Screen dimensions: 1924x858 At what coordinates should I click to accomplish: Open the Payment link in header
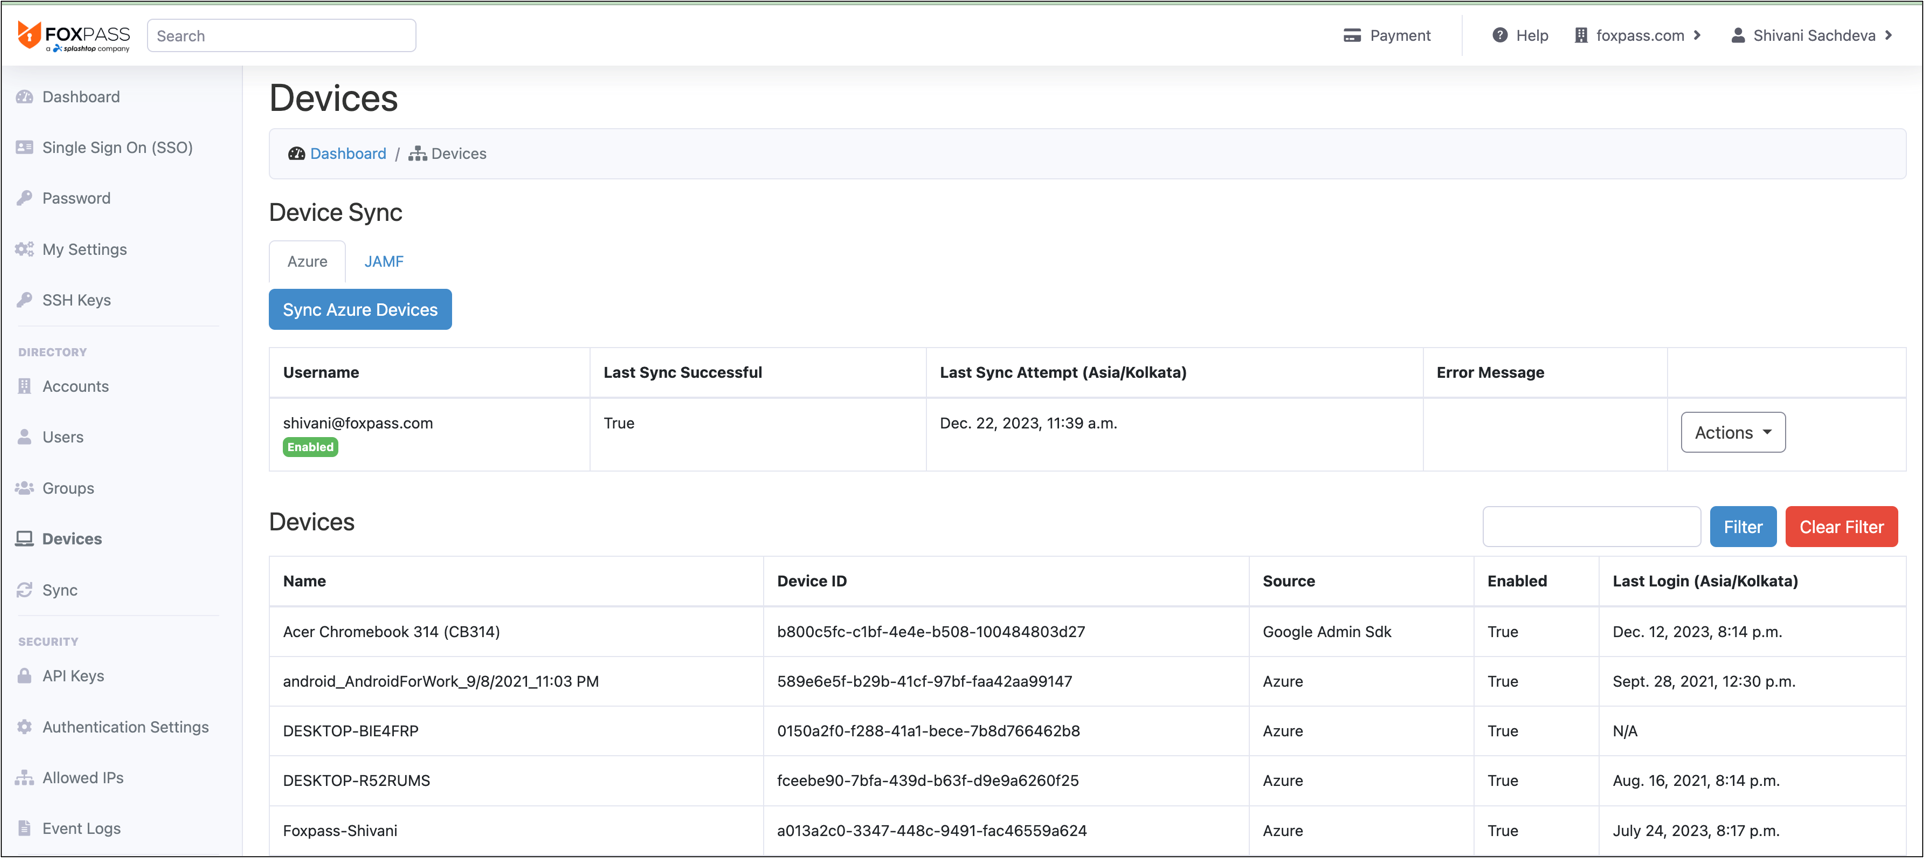point(1387,35)
